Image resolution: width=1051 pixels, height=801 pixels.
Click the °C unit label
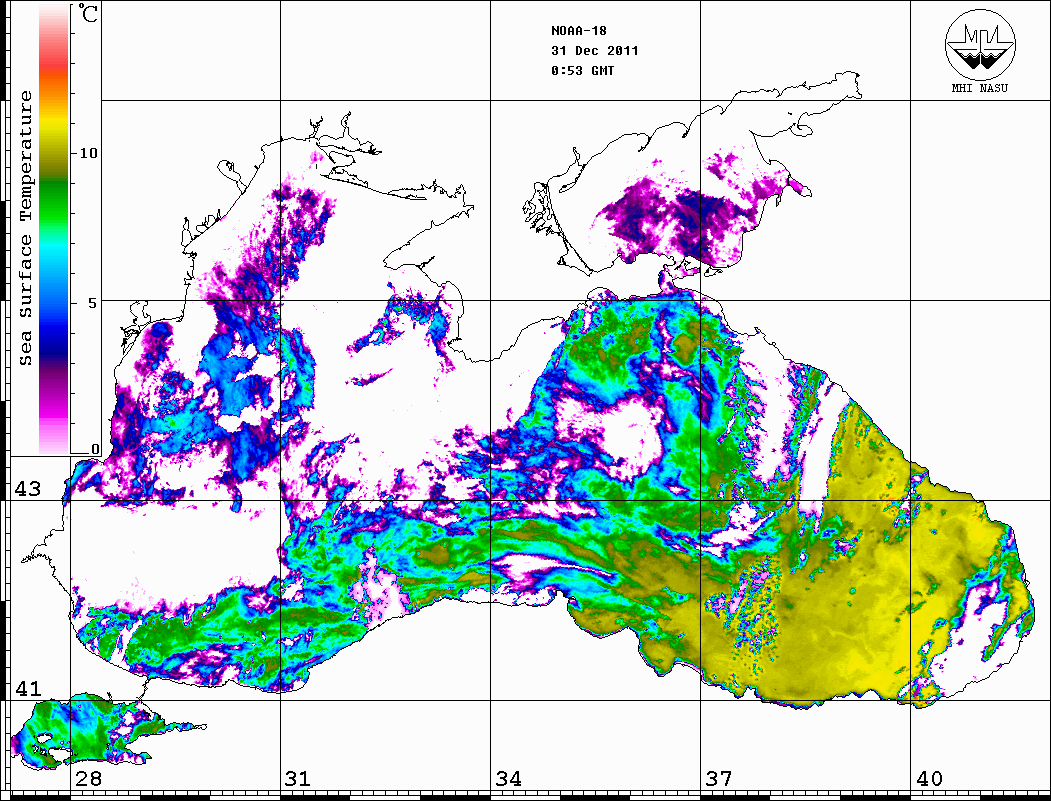coord(88,13)
